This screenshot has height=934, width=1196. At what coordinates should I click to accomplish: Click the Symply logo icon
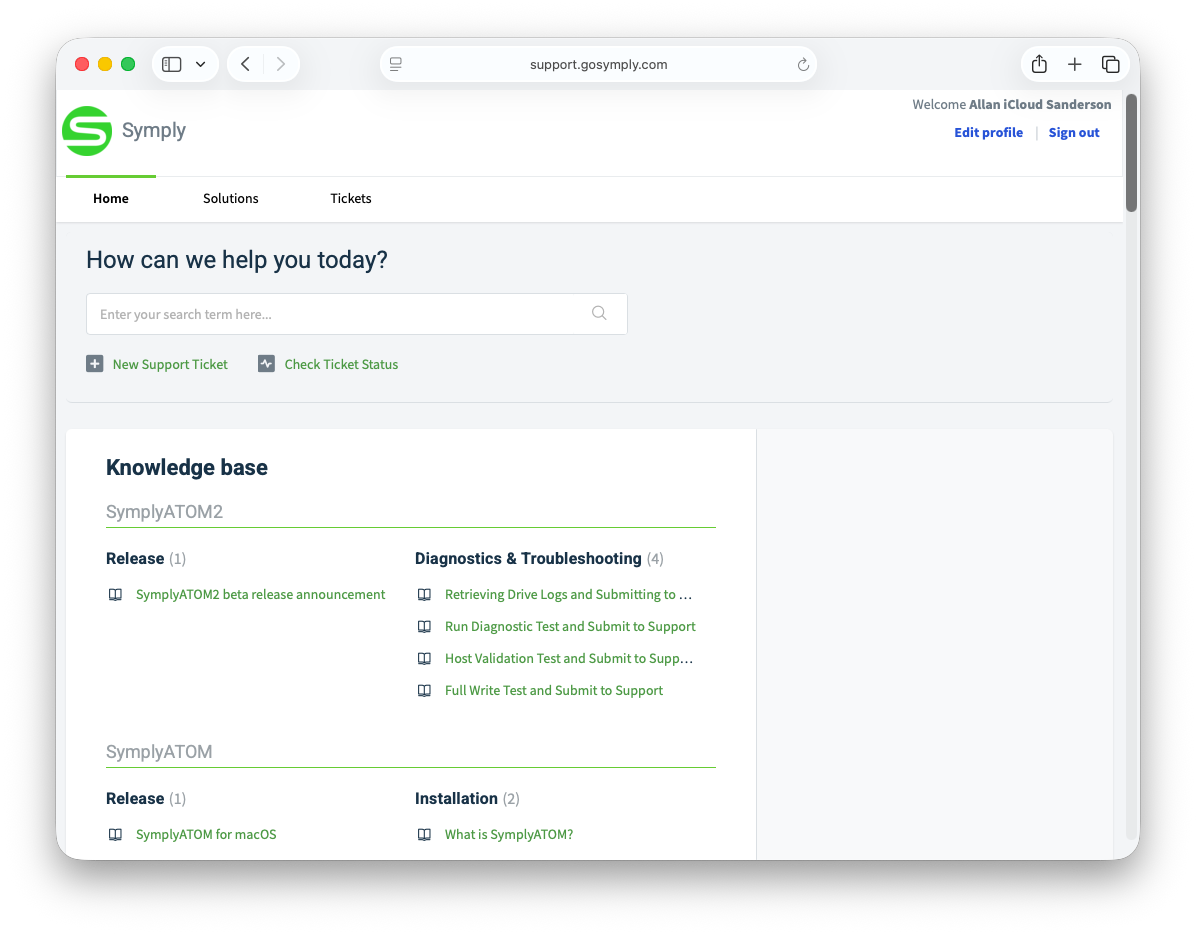click(x=87, y=130)
